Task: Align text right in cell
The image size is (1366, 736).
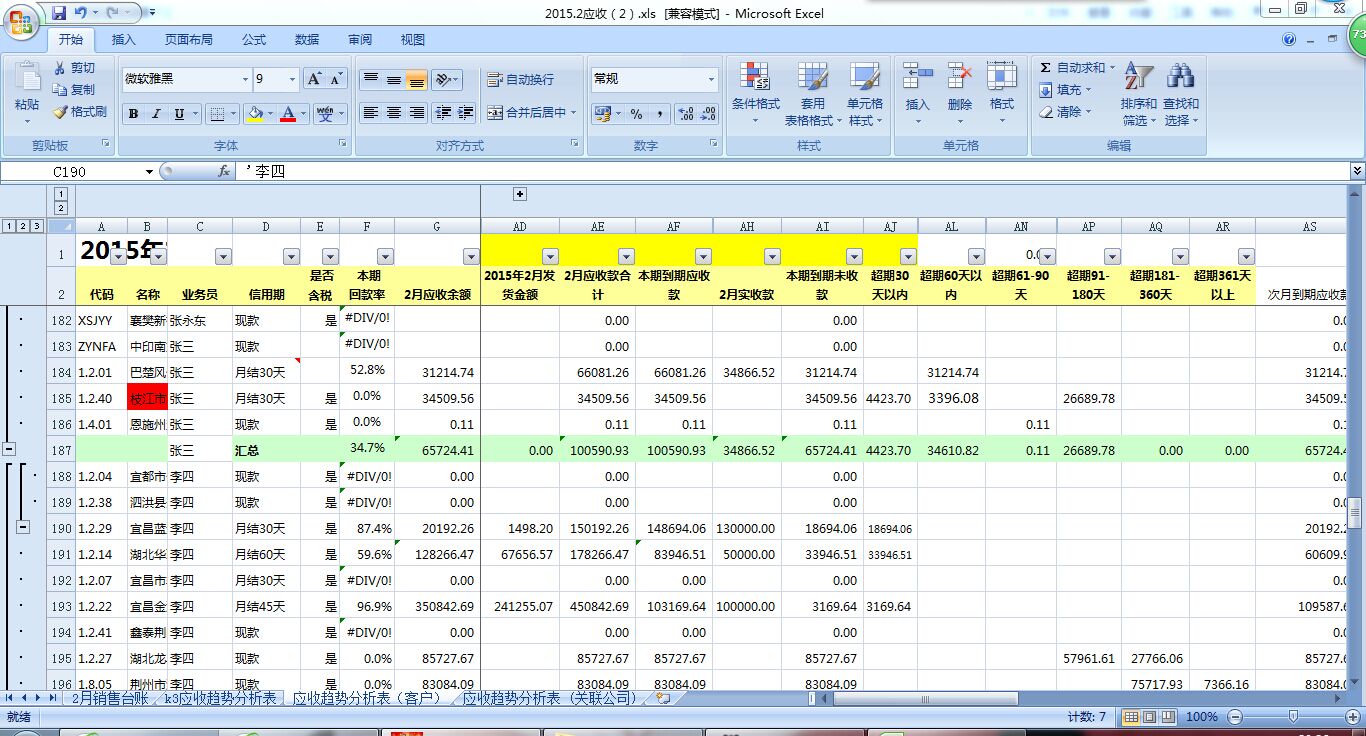Action: click(x=416, y=113)
